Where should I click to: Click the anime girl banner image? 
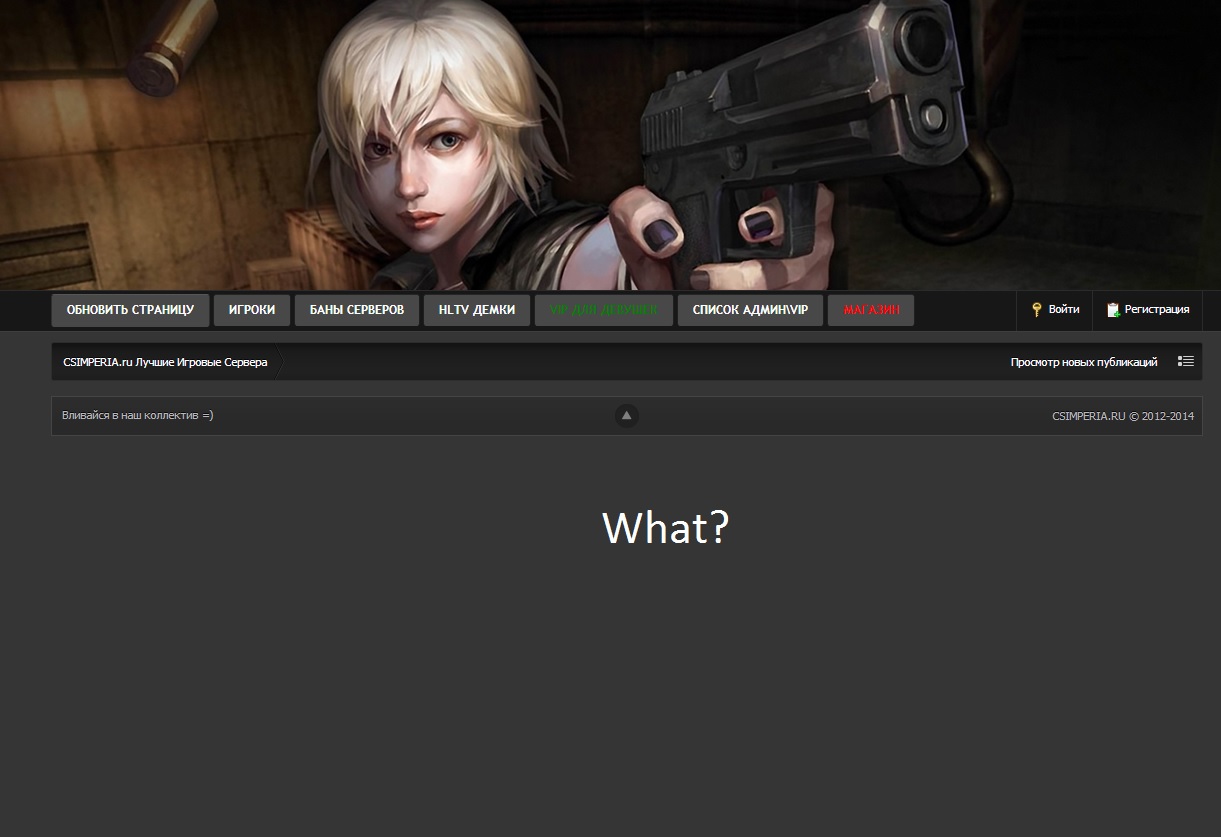click(x=610, y=145)
